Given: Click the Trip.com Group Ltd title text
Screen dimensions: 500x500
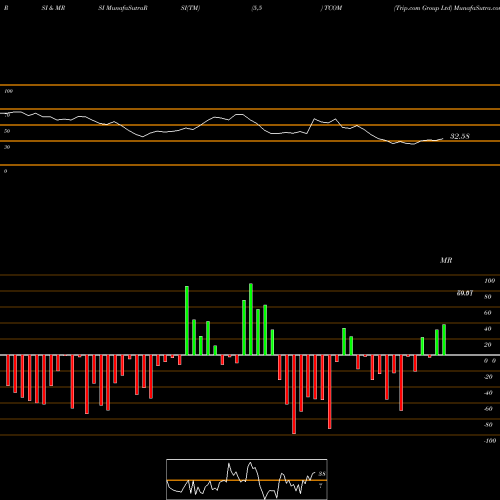Looking at the screenshot, I should (x=423, y=8).
